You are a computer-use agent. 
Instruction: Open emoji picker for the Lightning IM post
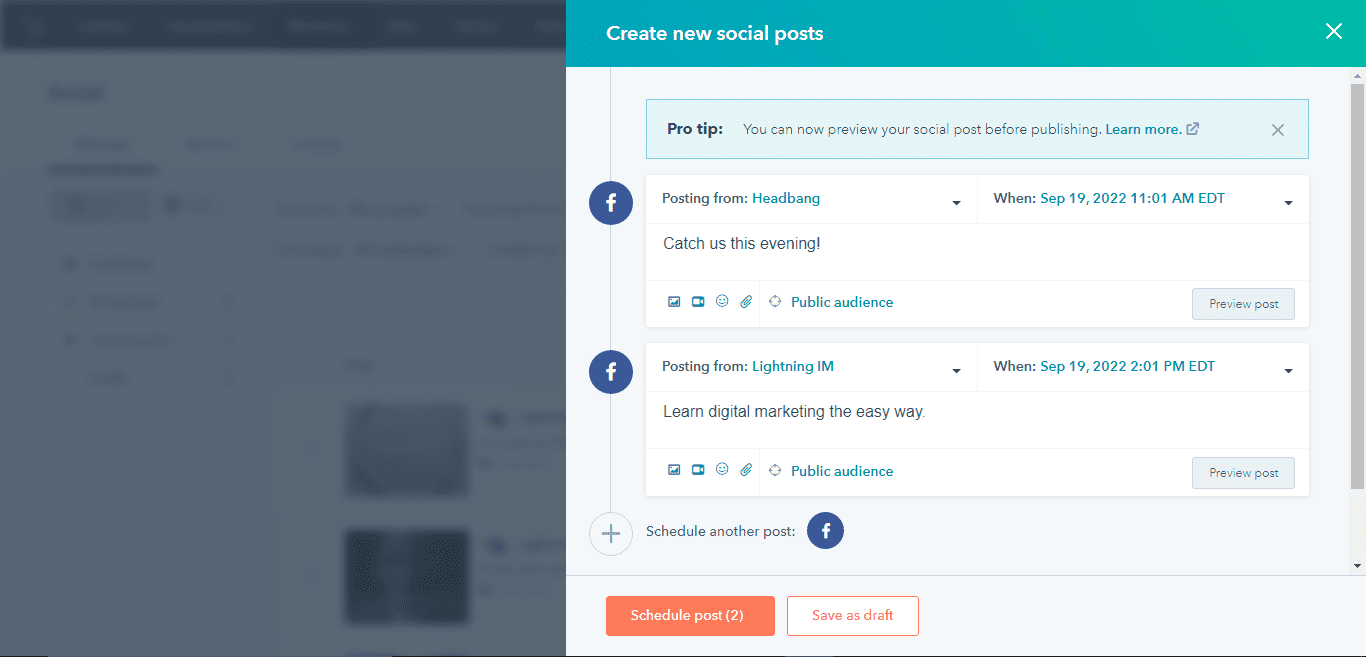pos(721,470)
